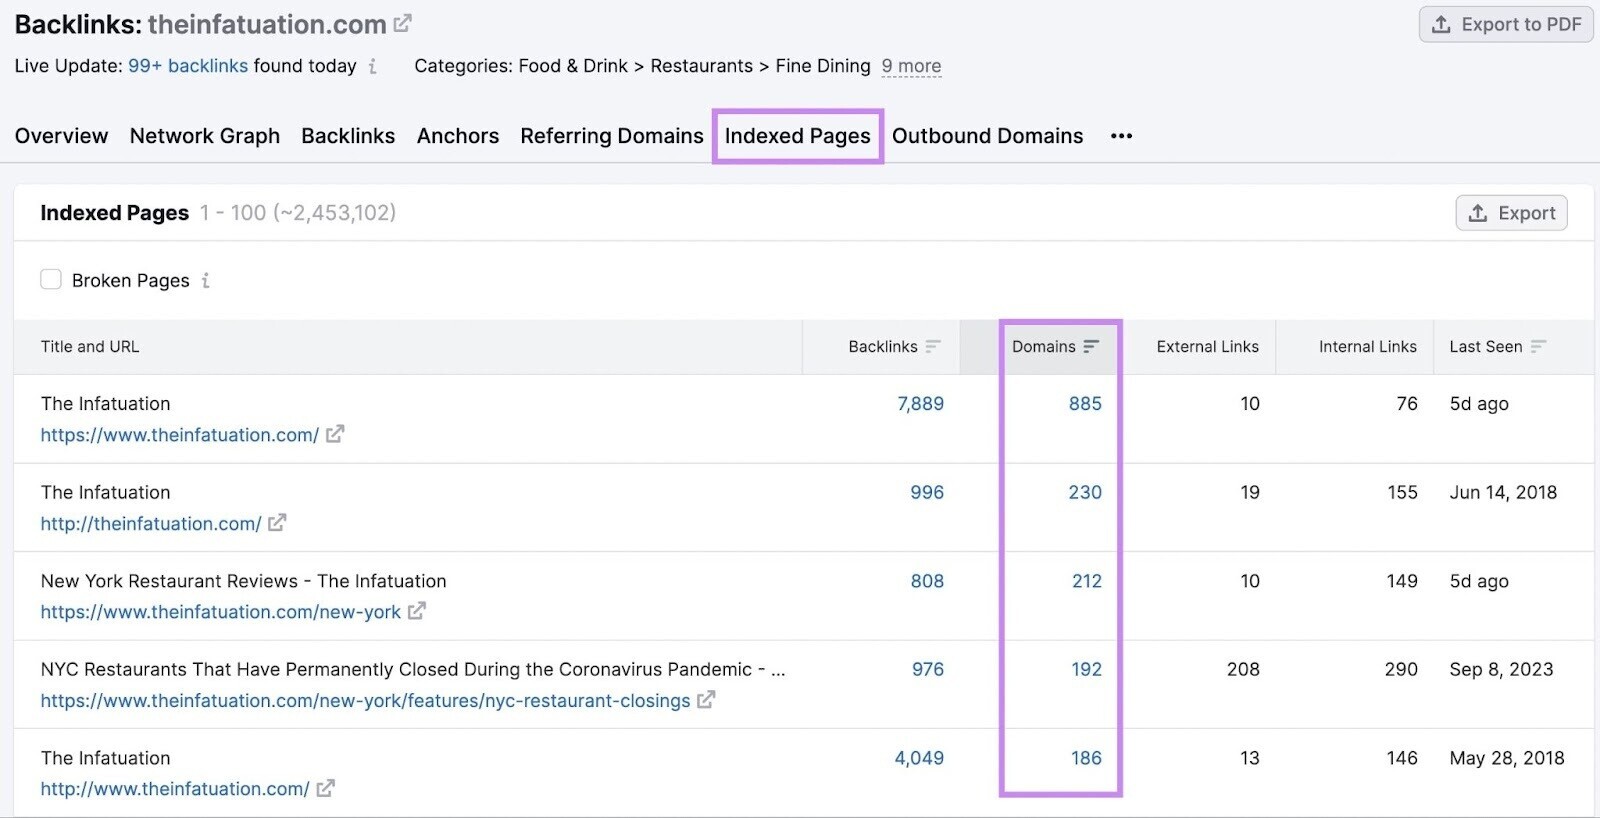The width and height of the screenshot is (1600, 818).
Task: Sort by Domains column sort icon
Action: coord(1091,346)
